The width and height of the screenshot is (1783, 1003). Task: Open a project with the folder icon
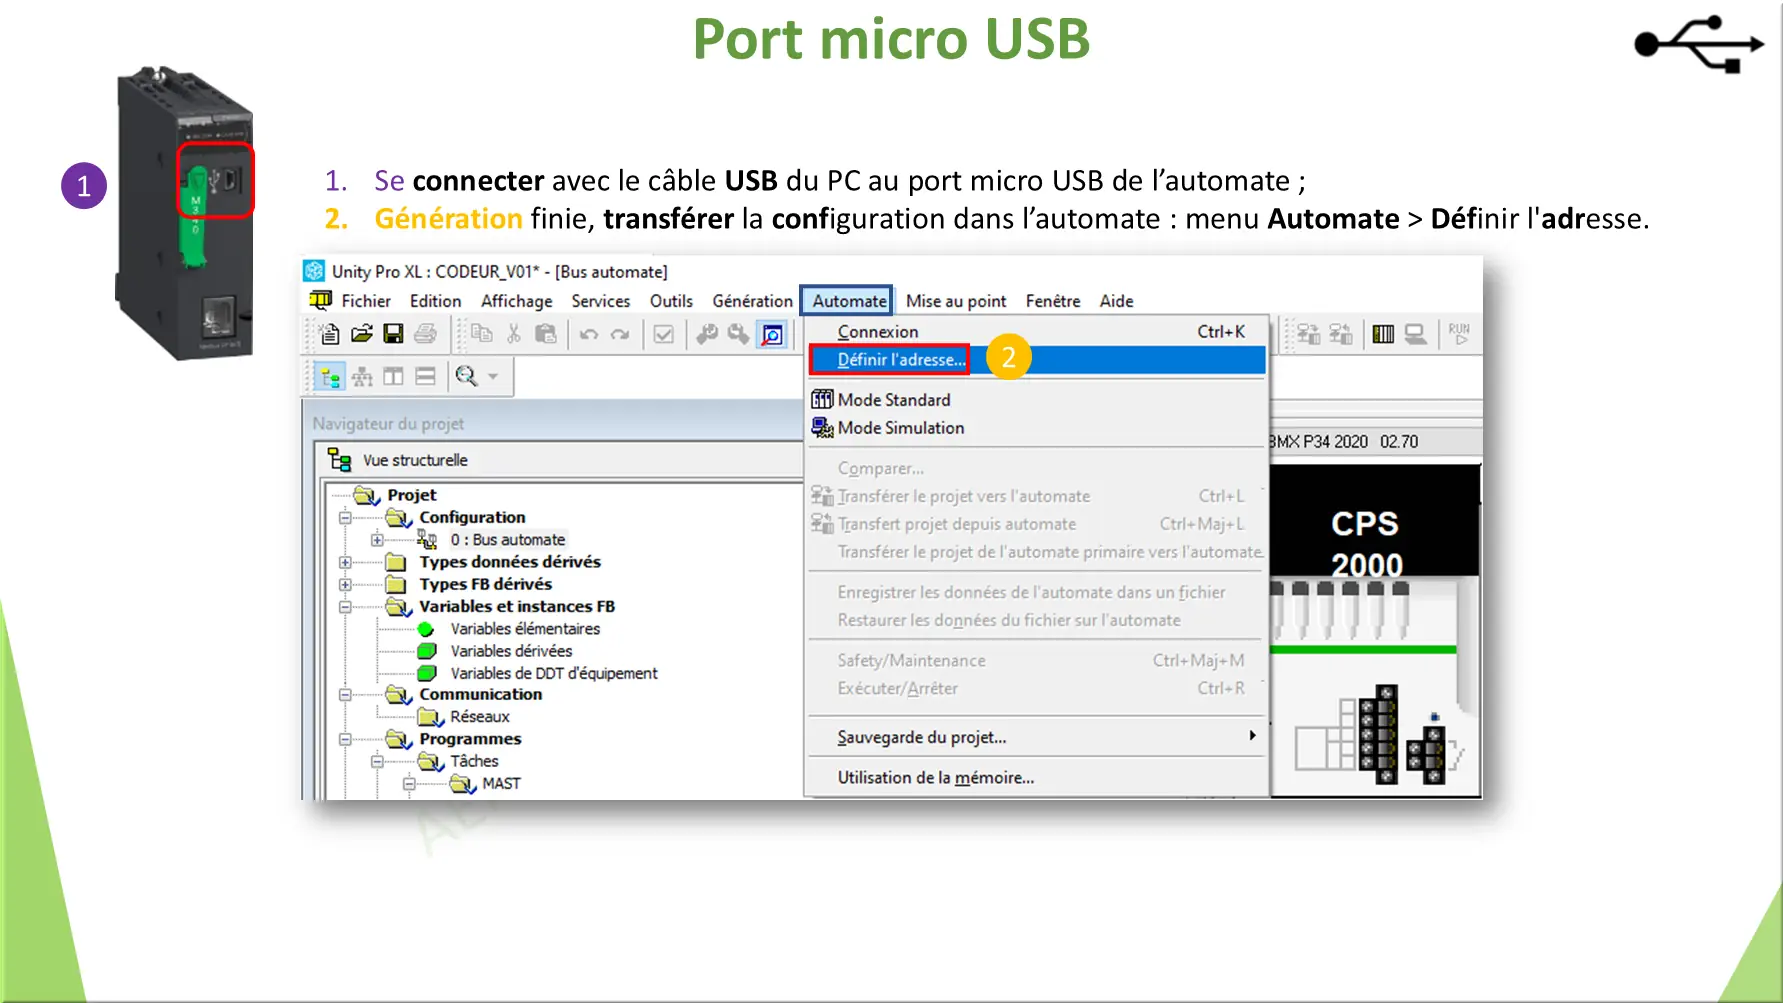coord(361,334)
